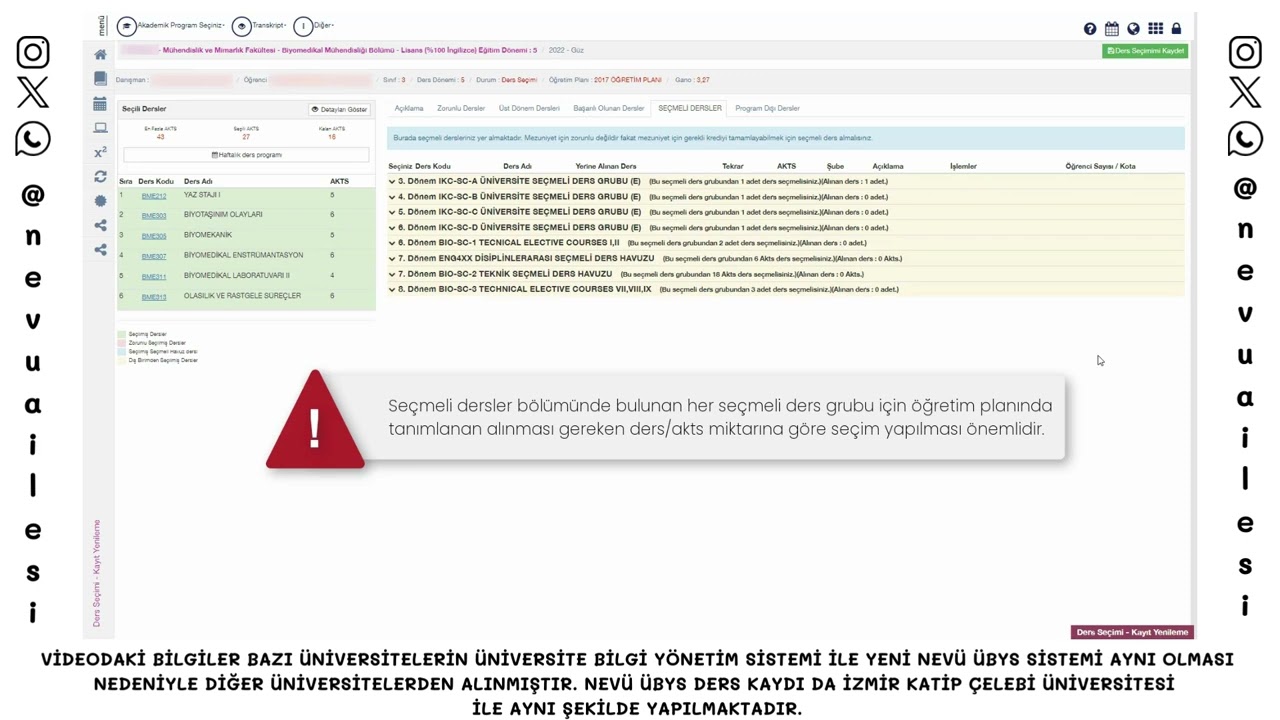1280x720 pixels.
Task: Toggle the vertical menü label
Action: click(x=101, y=26)
